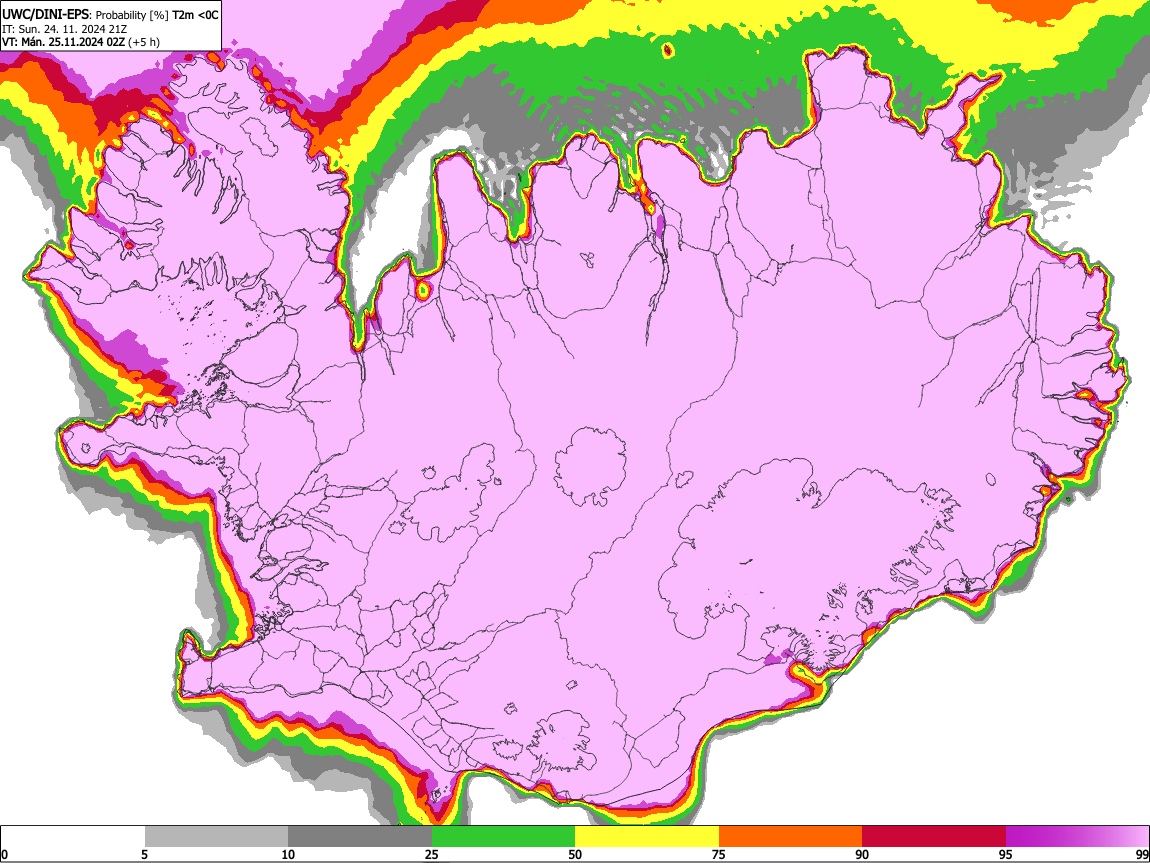Click the dark gray 10–25% legend segment
Image resolution: width=1150 pixels, height=863 pixels.
pyautogui.click(x=360, y=836)
